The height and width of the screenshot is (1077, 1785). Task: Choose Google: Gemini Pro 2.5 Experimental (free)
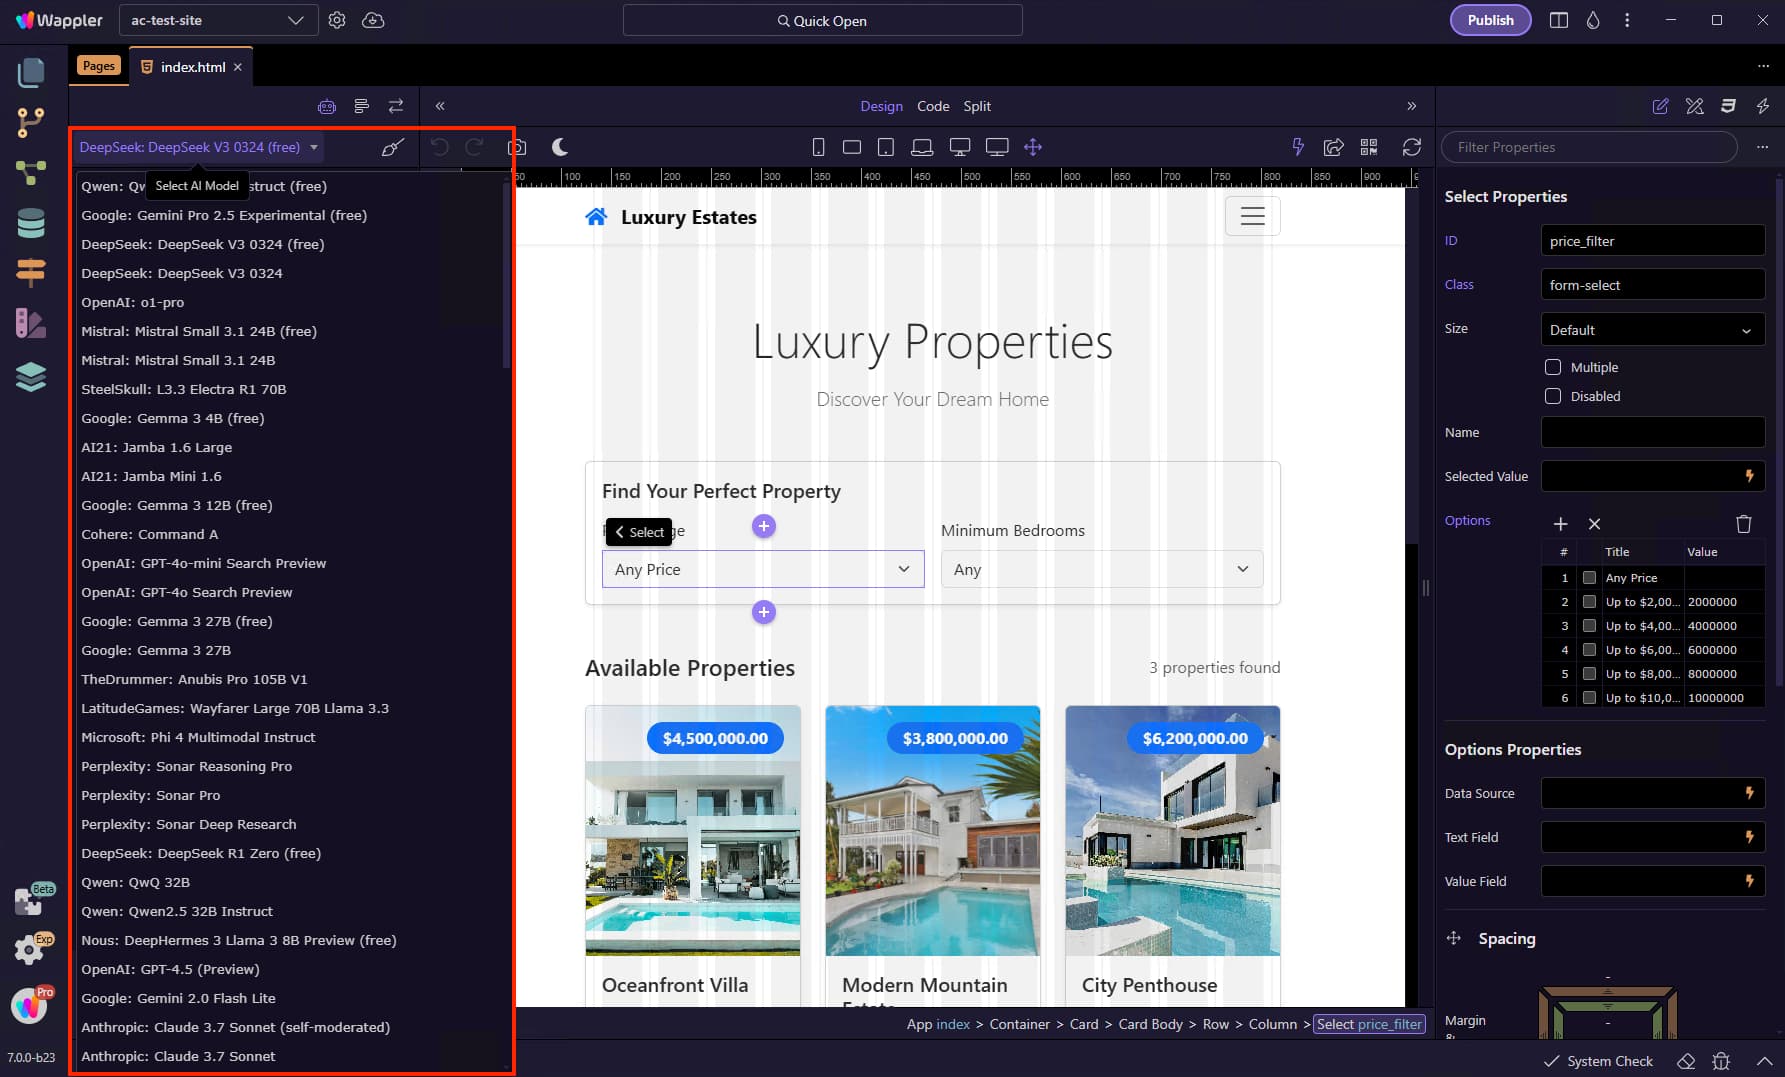tap(224, 215)
